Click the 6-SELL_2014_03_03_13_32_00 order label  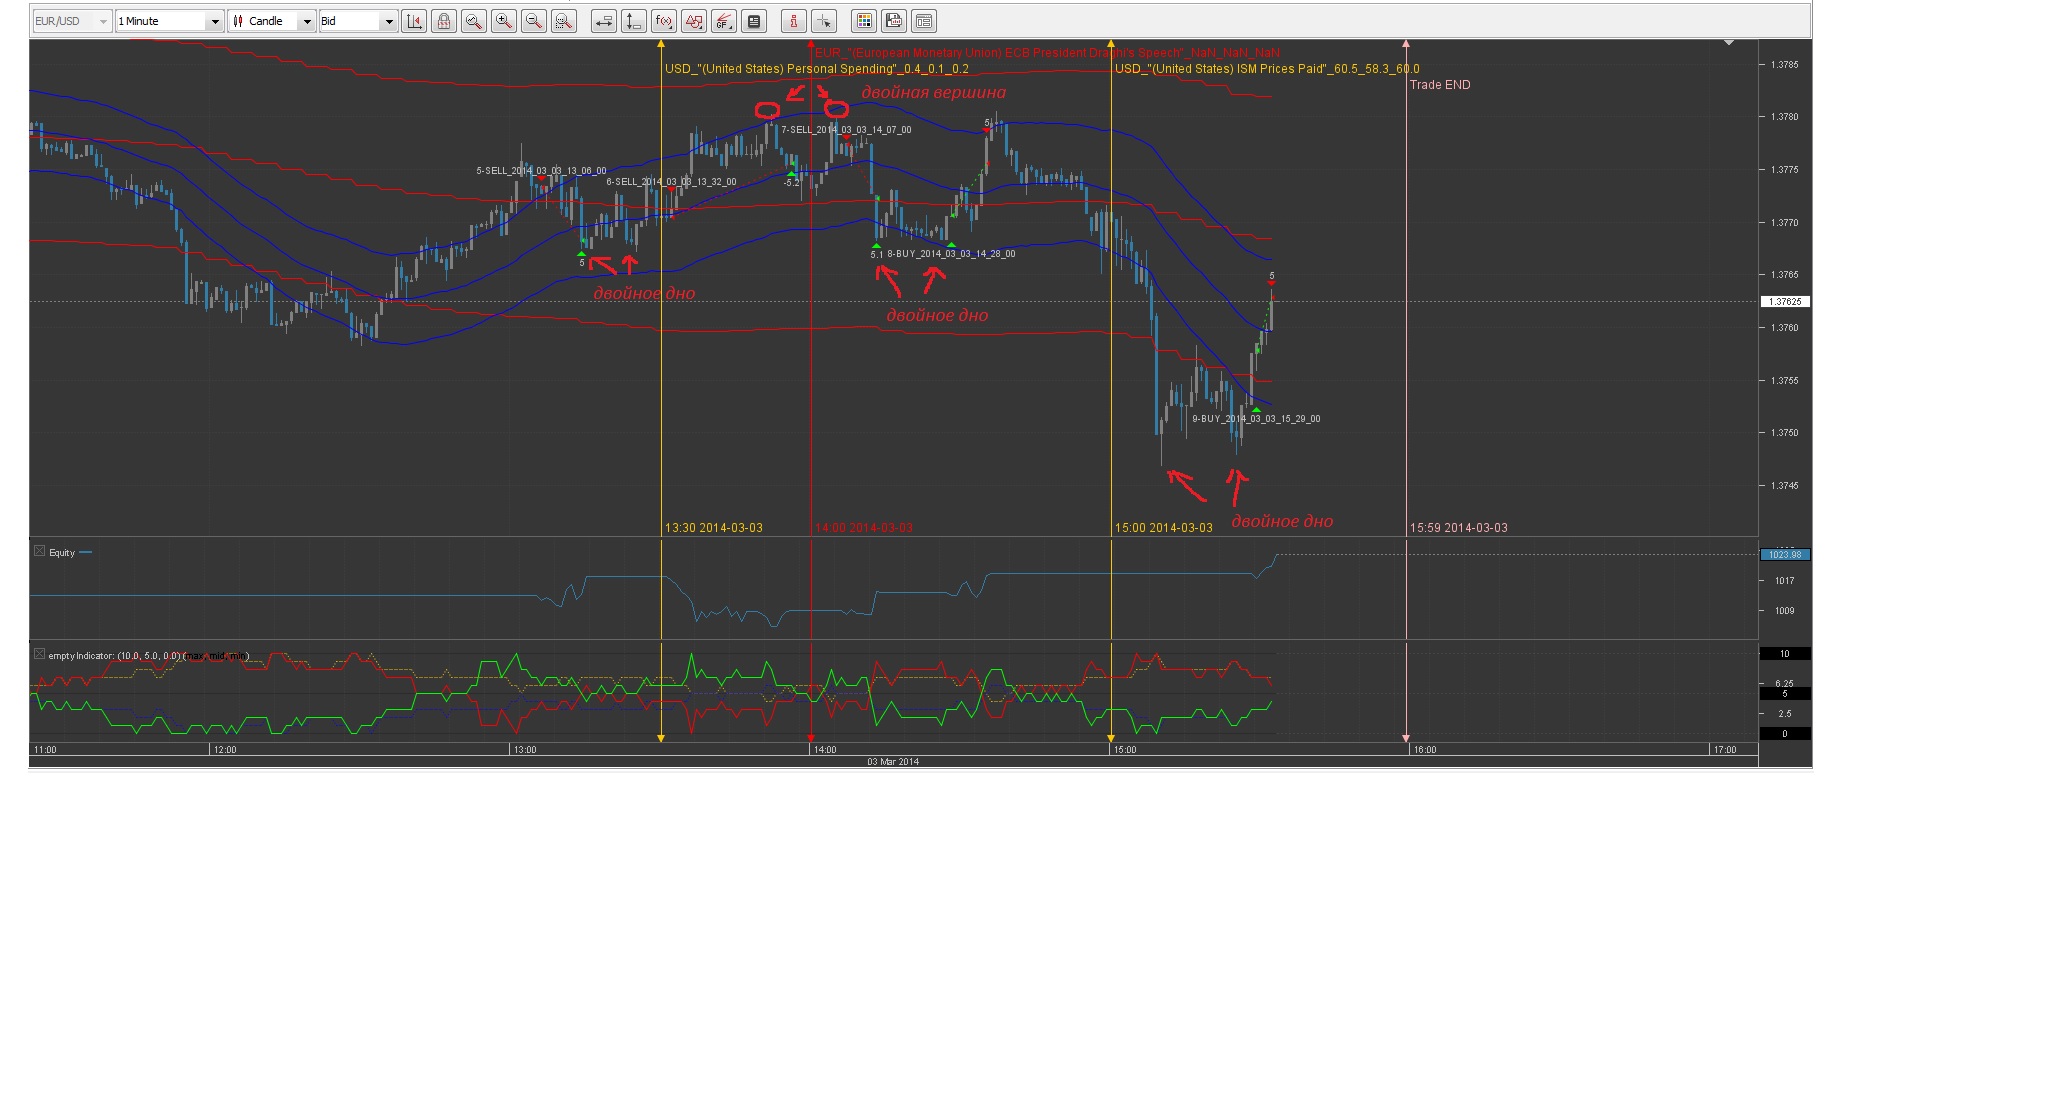click(671, 182)
